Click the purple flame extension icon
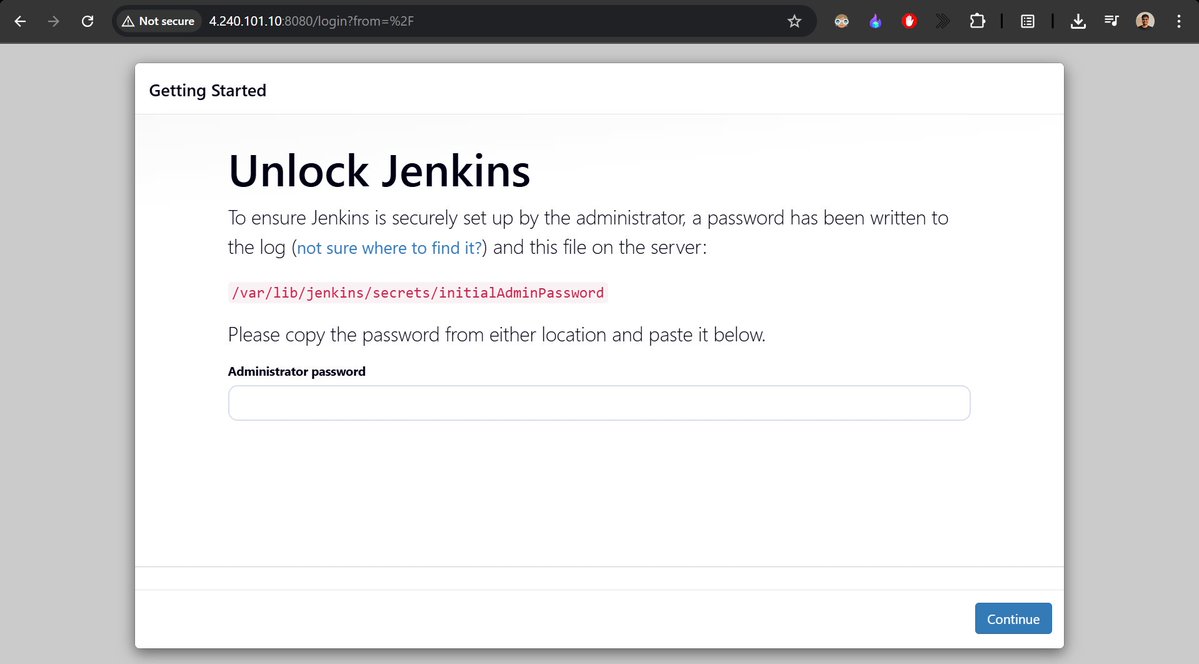Screen dimensions: 1199x664 [x=875, y=20]
